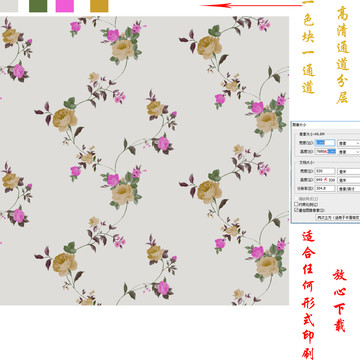Click the document width field showing 530
This screenshot has height=360, width=360.
[x=325, y=171]
